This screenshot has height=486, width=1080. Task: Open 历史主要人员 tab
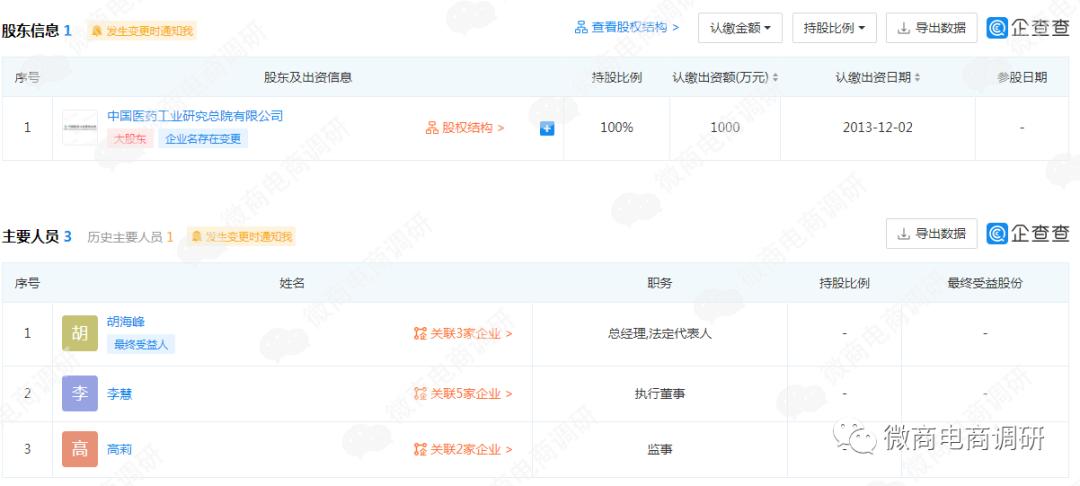[130, 237]
